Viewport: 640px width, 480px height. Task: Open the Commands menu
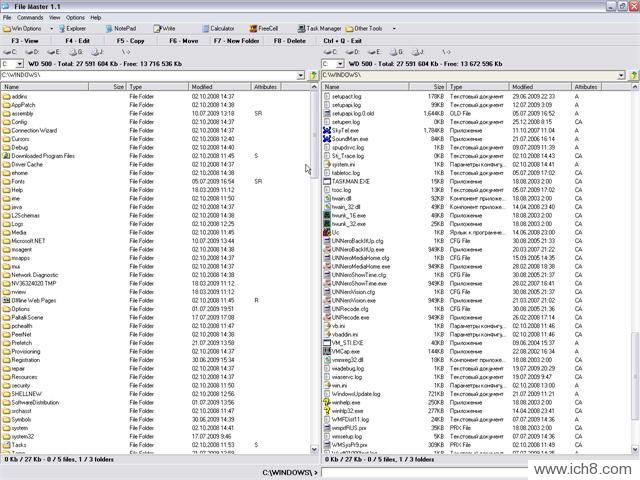coord(30,18)
